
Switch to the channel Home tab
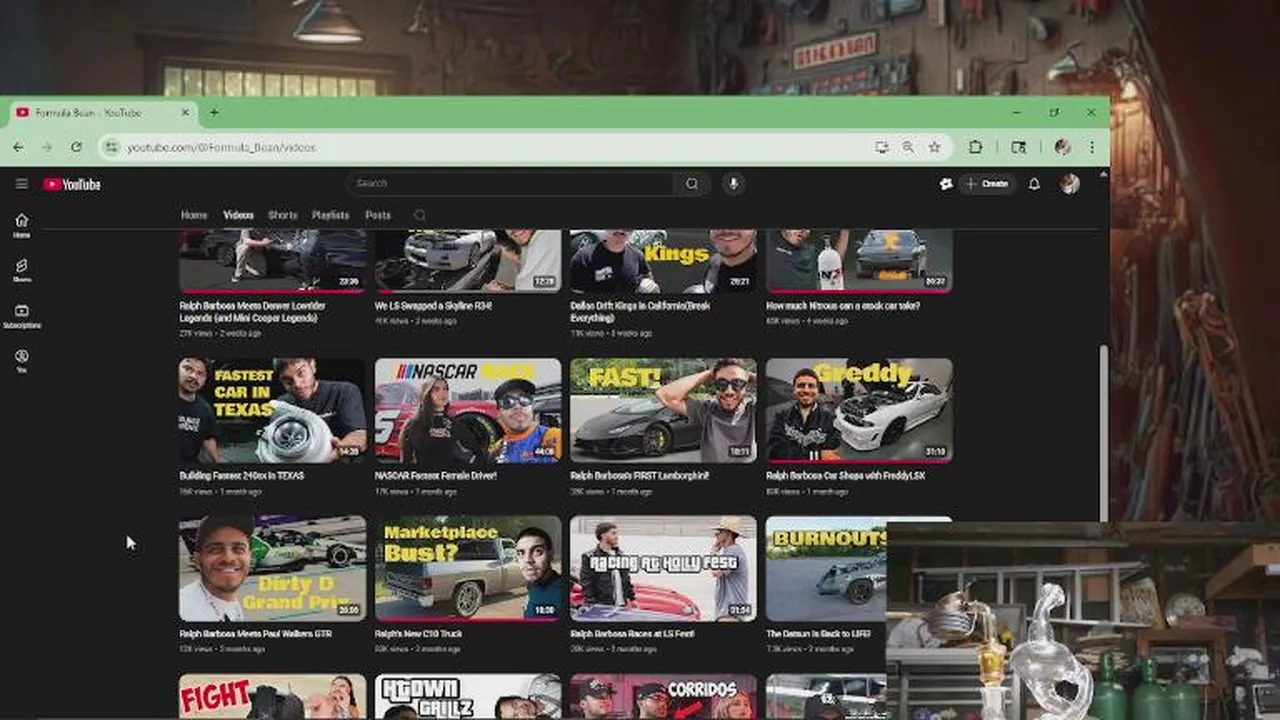pos(194,215)
